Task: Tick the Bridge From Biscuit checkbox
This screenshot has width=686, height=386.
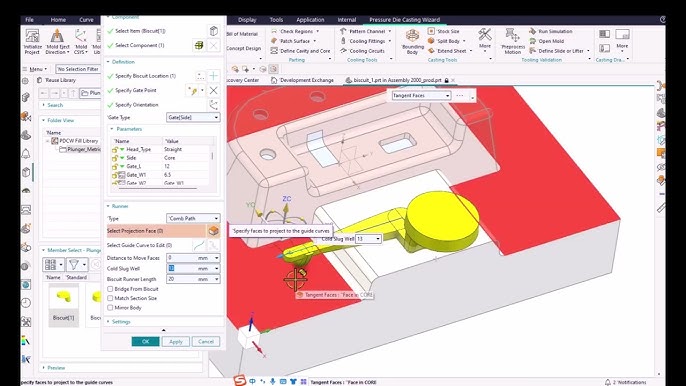Action: click(110, 289)
